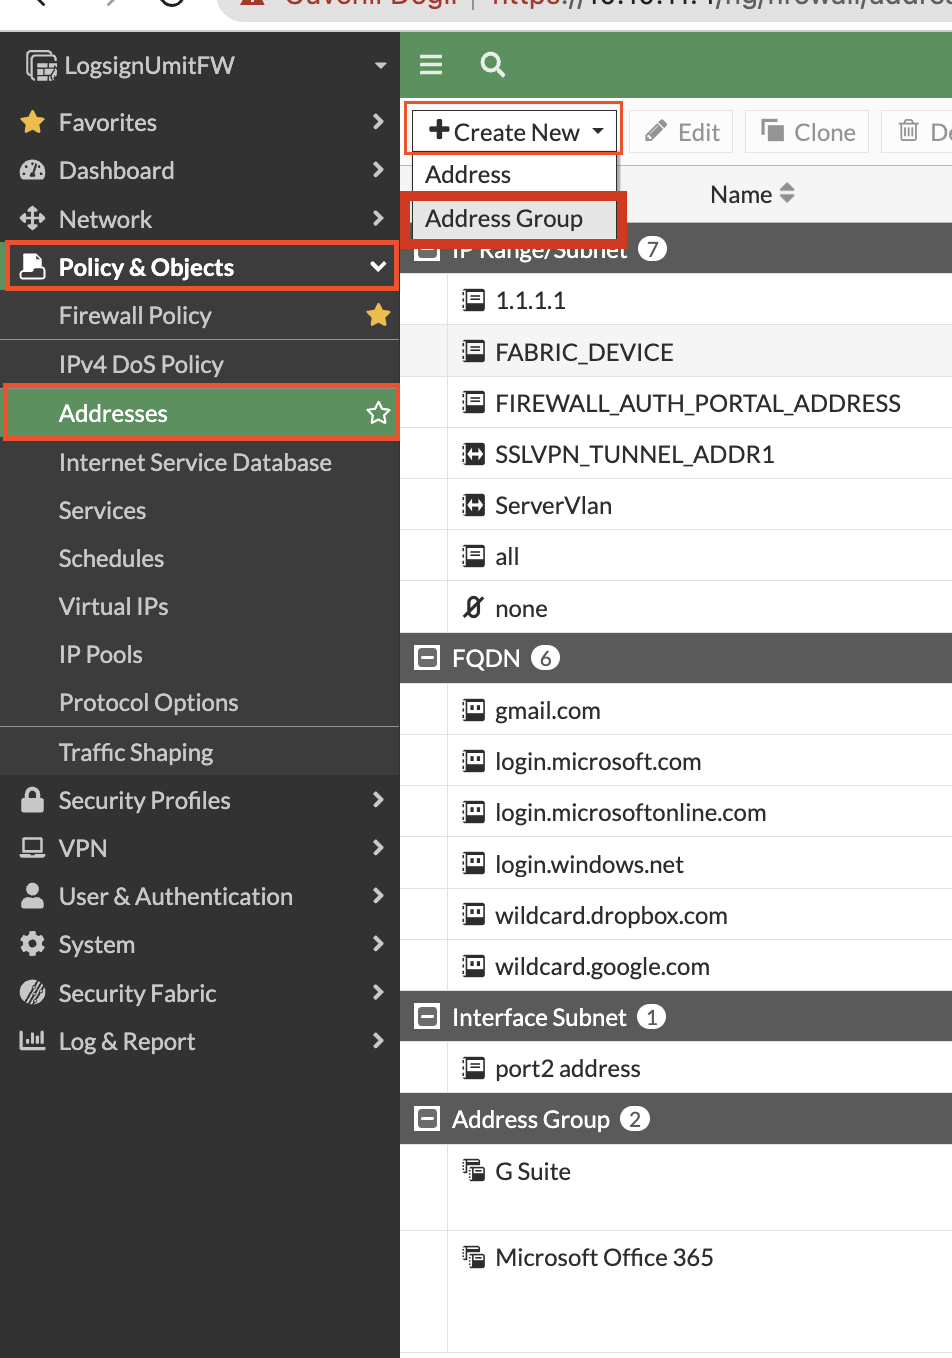The height and width of the screenshot is (1358, 952).
Task: Select the login.microsoftonline.com row
Action: tap(676, 812)
